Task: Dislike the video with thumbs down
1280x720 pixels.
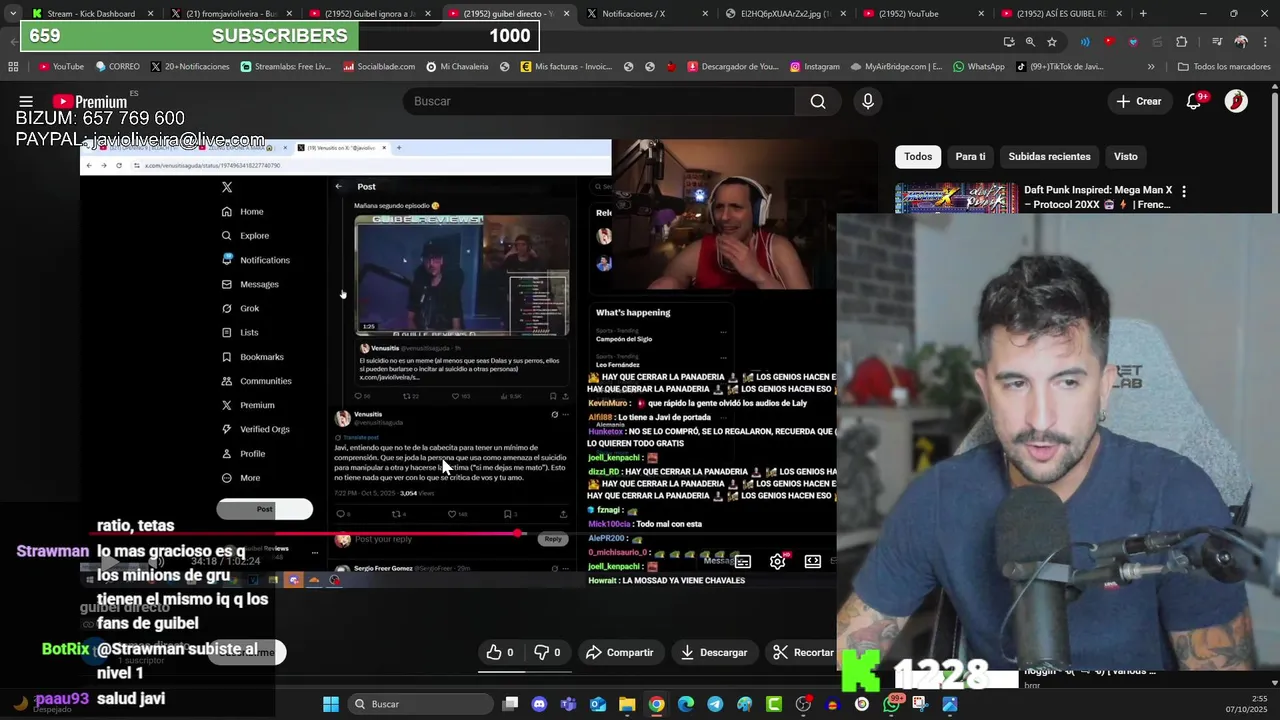Action: [x=547, y=652]
